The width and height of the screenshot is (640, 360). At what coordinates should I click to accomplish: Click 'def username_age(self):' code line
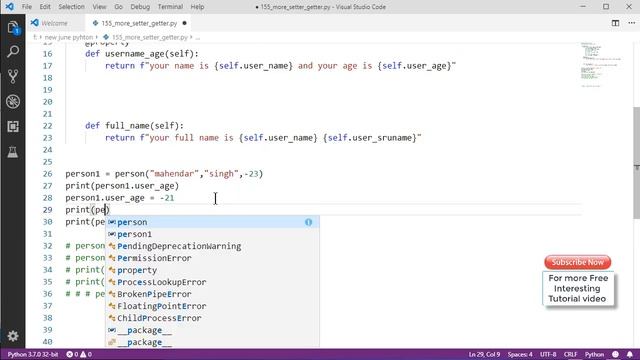pos(142,54)
